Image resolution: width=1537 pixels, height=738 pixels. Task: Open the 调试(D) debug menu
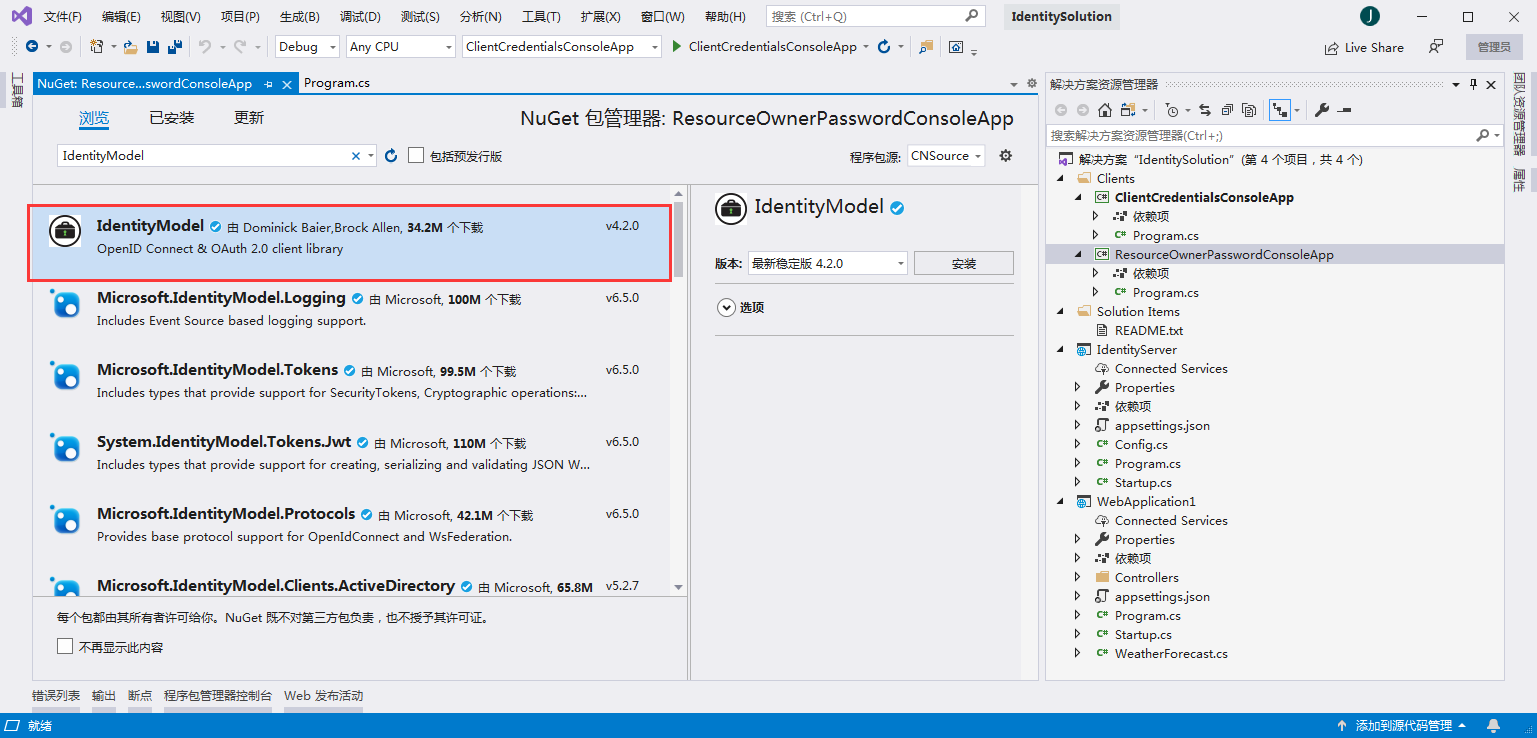tap(360, 17)
